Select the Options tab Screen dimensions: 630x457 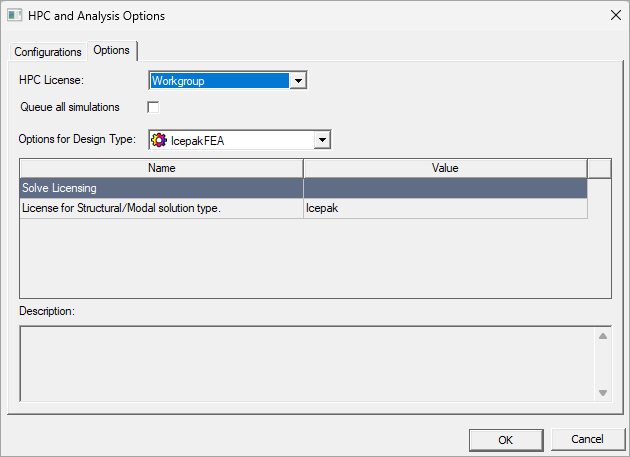coord(112,50)
